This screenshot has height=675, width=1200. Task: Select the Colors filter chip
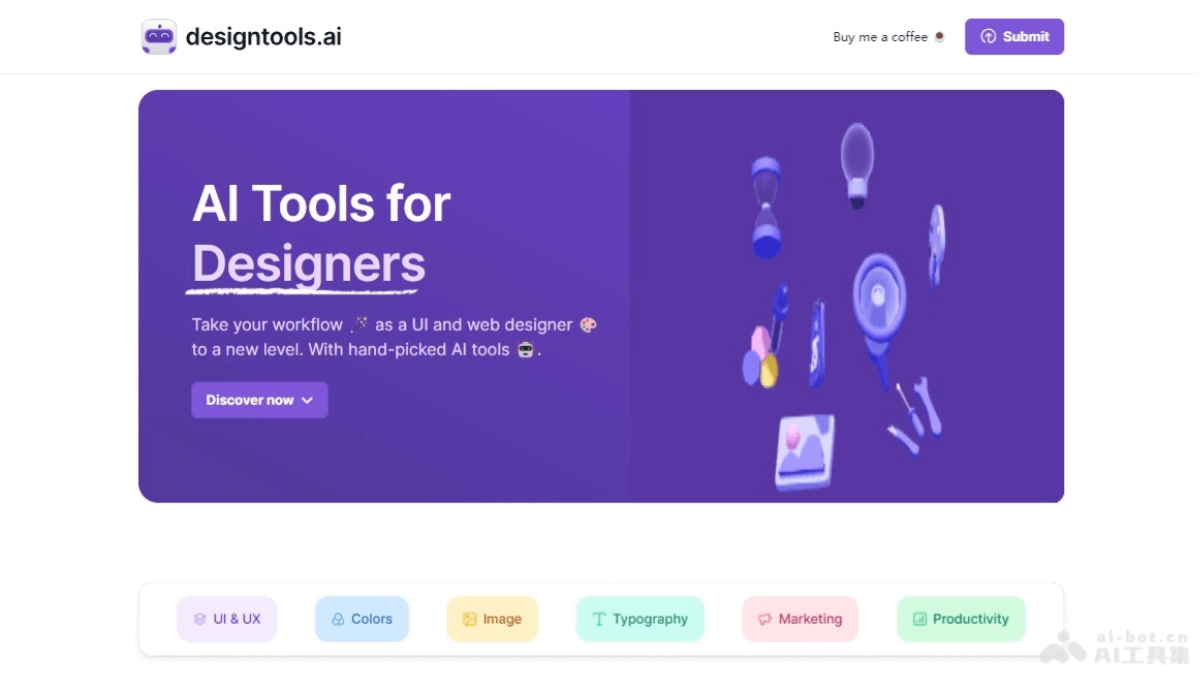click(x=361, y=619)
